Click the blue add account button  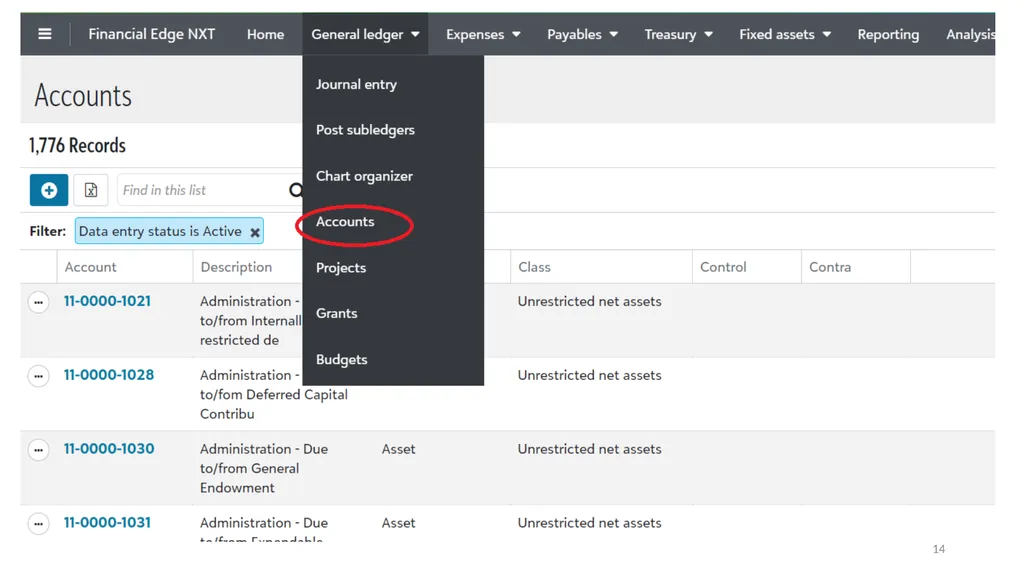click(x=49, y=190)
